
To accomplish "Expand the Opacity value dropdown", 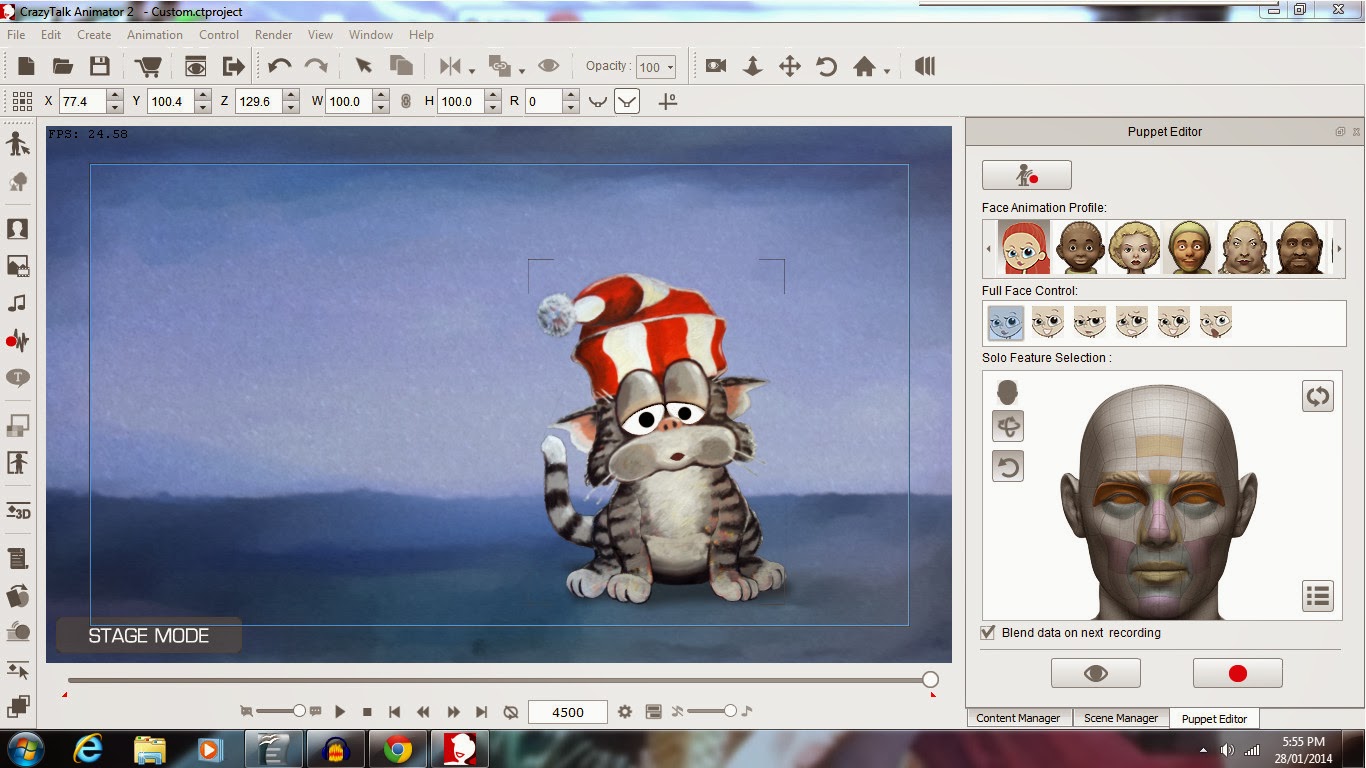I will point(669,68).
